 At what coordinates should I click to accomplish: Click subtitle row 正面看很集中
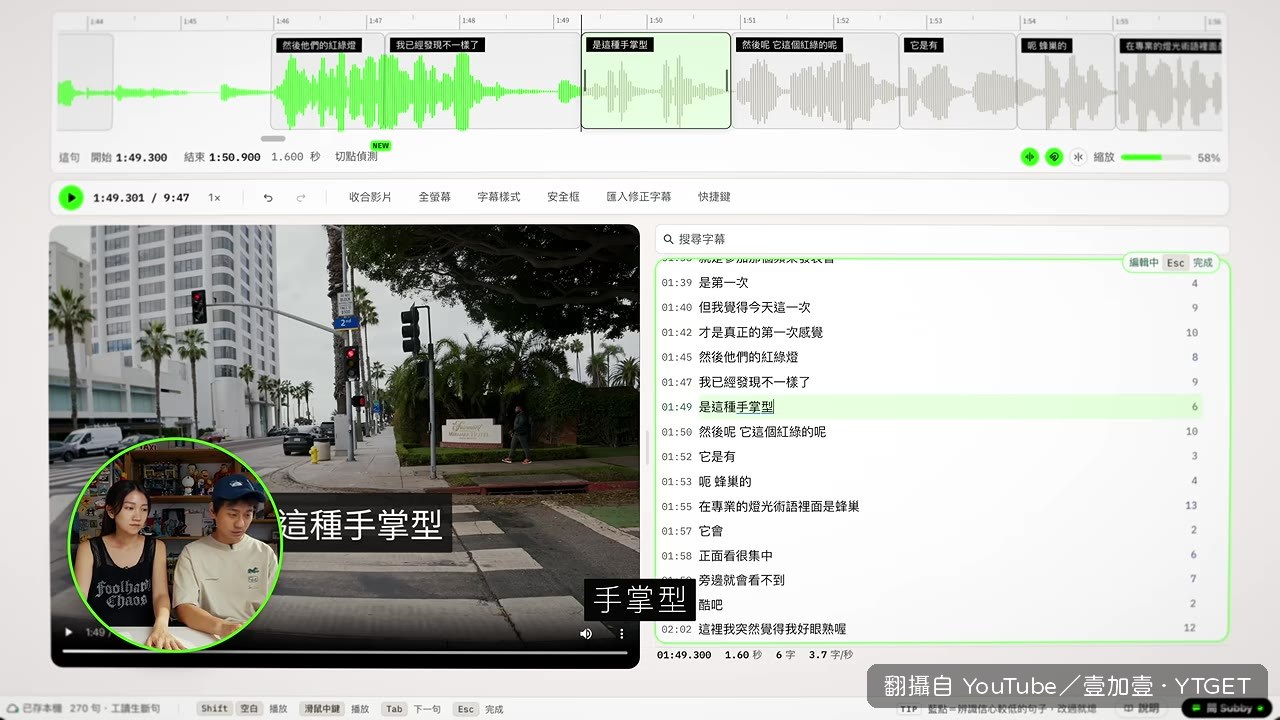click(x=929, y=556)
